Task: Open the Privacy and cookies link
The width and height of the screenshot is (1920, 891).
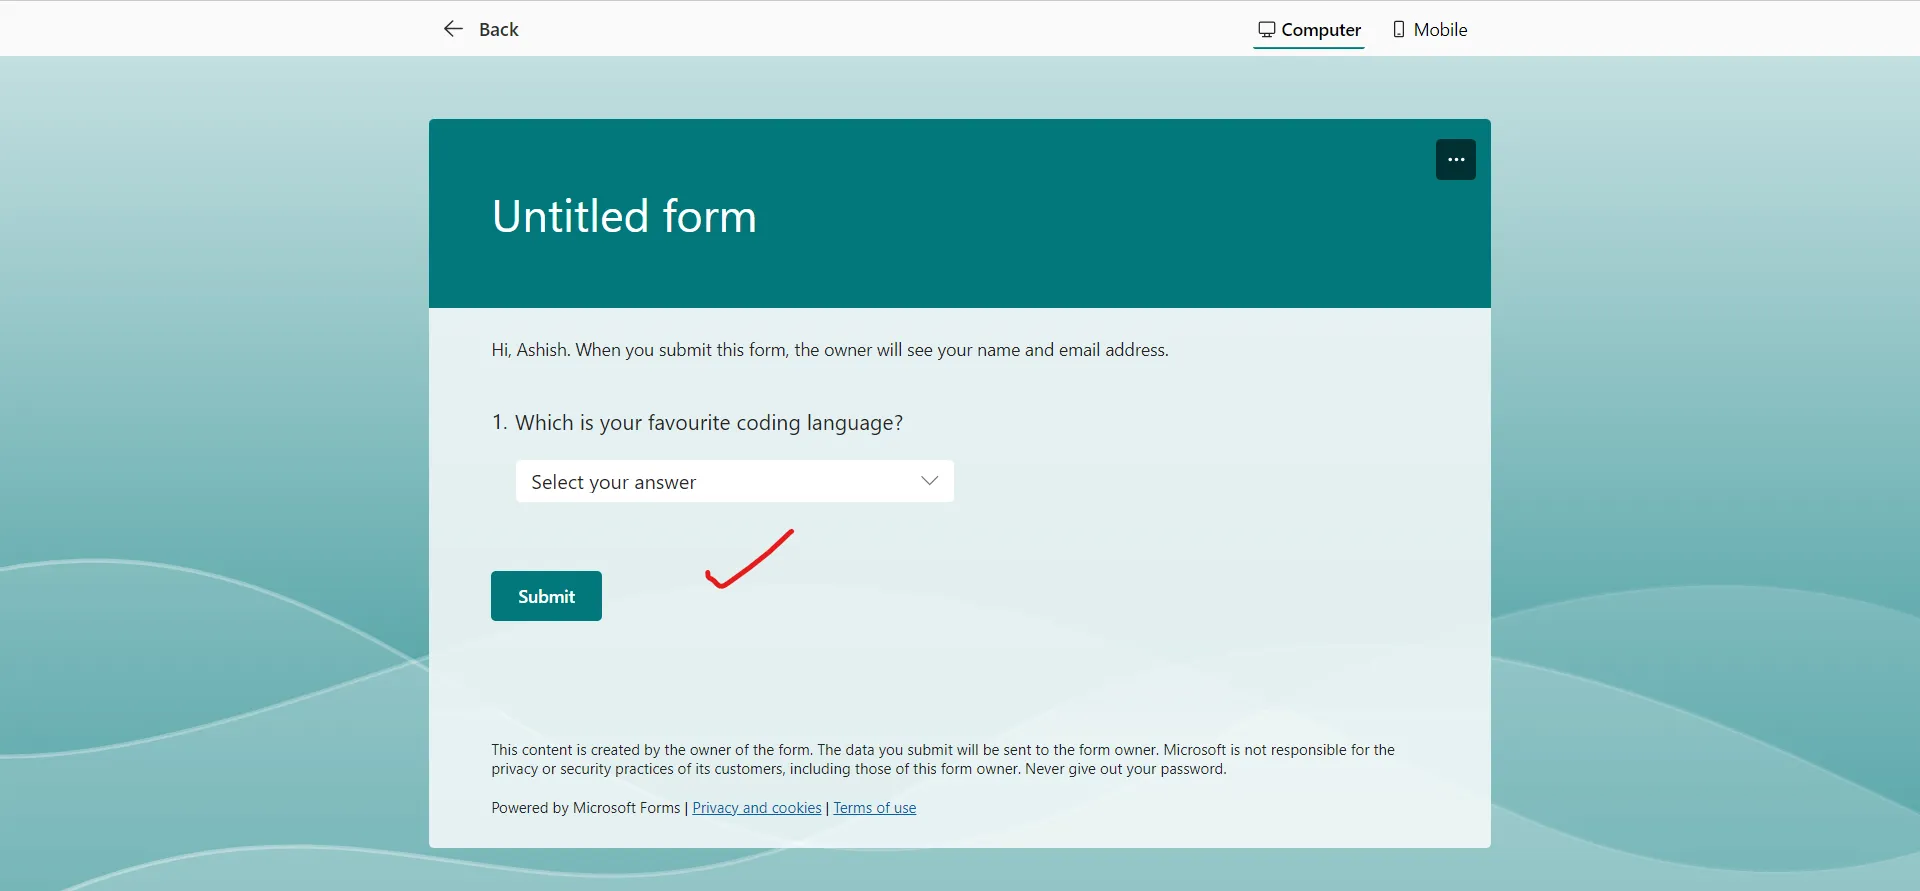Action: [x=755, y=807]
